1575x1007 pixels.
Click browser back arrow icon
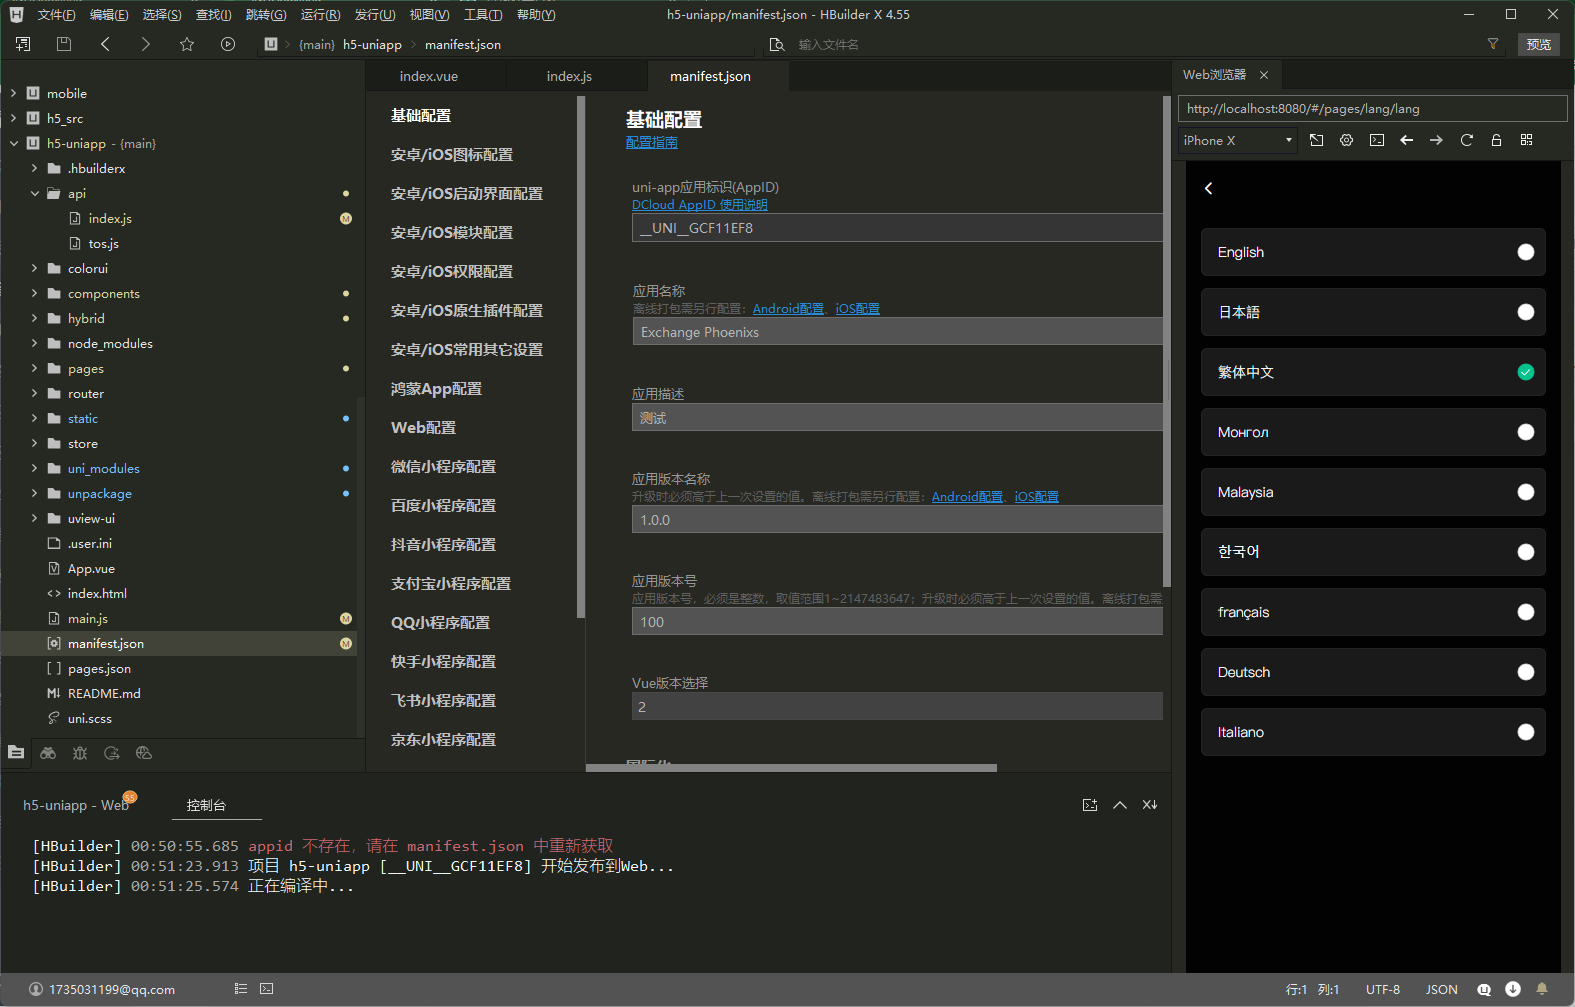click(1407, 140)
